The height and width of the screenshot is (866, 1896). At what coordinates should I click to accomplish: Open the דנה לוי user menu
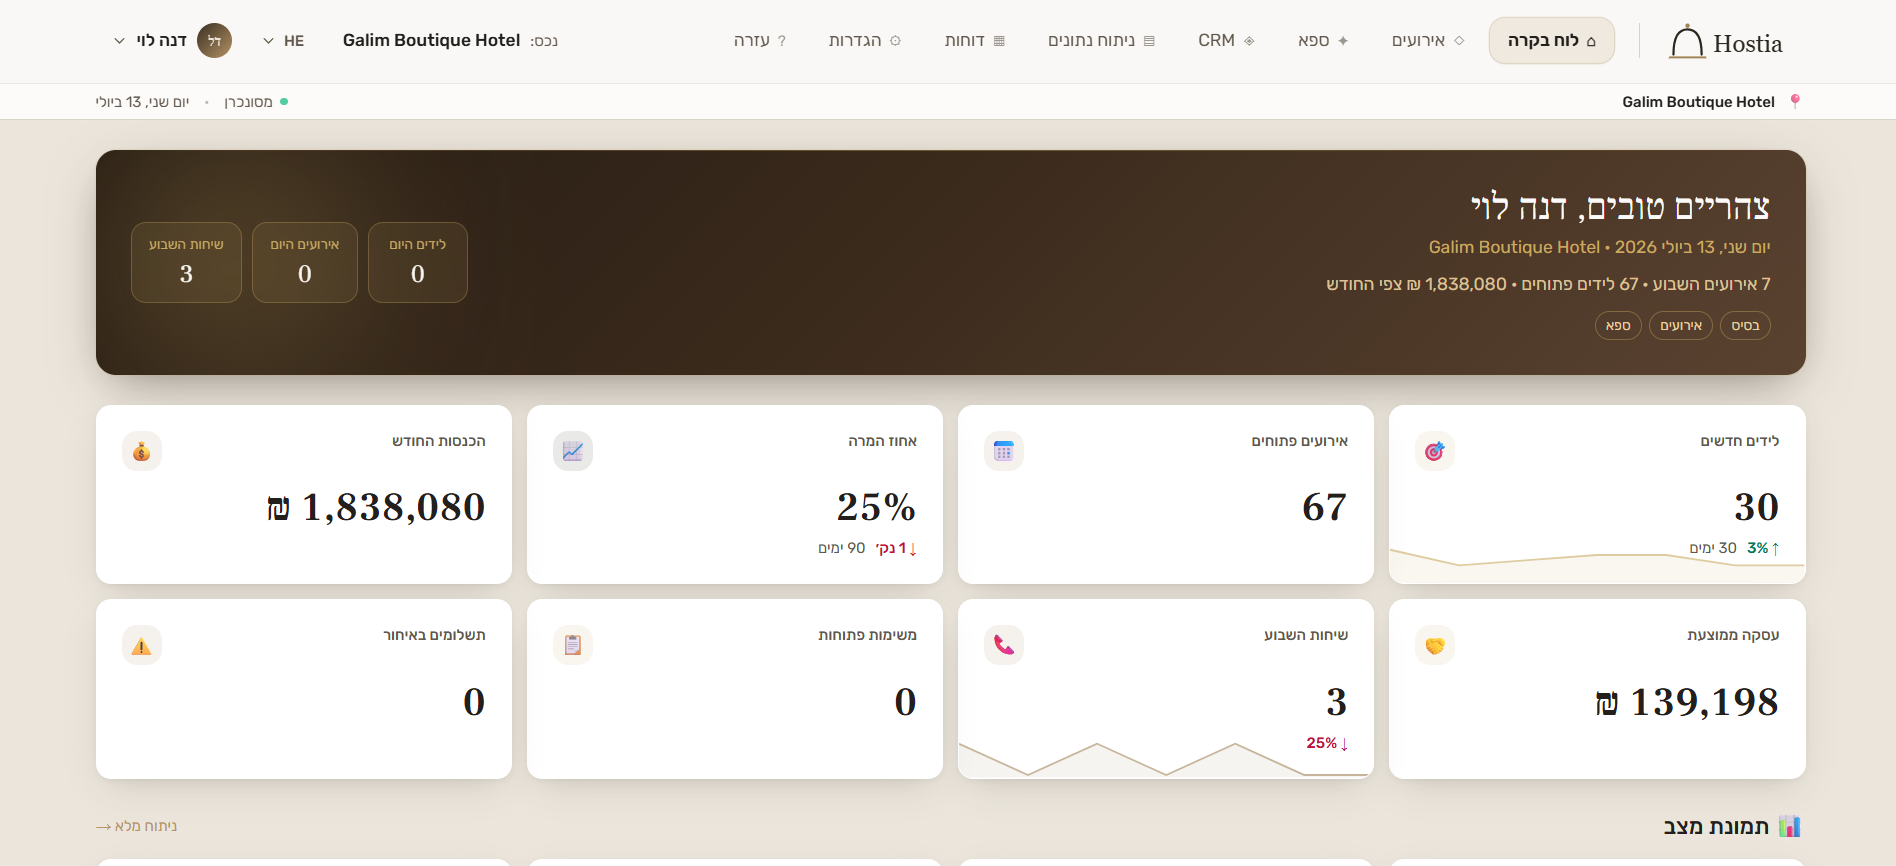[172, 41]
